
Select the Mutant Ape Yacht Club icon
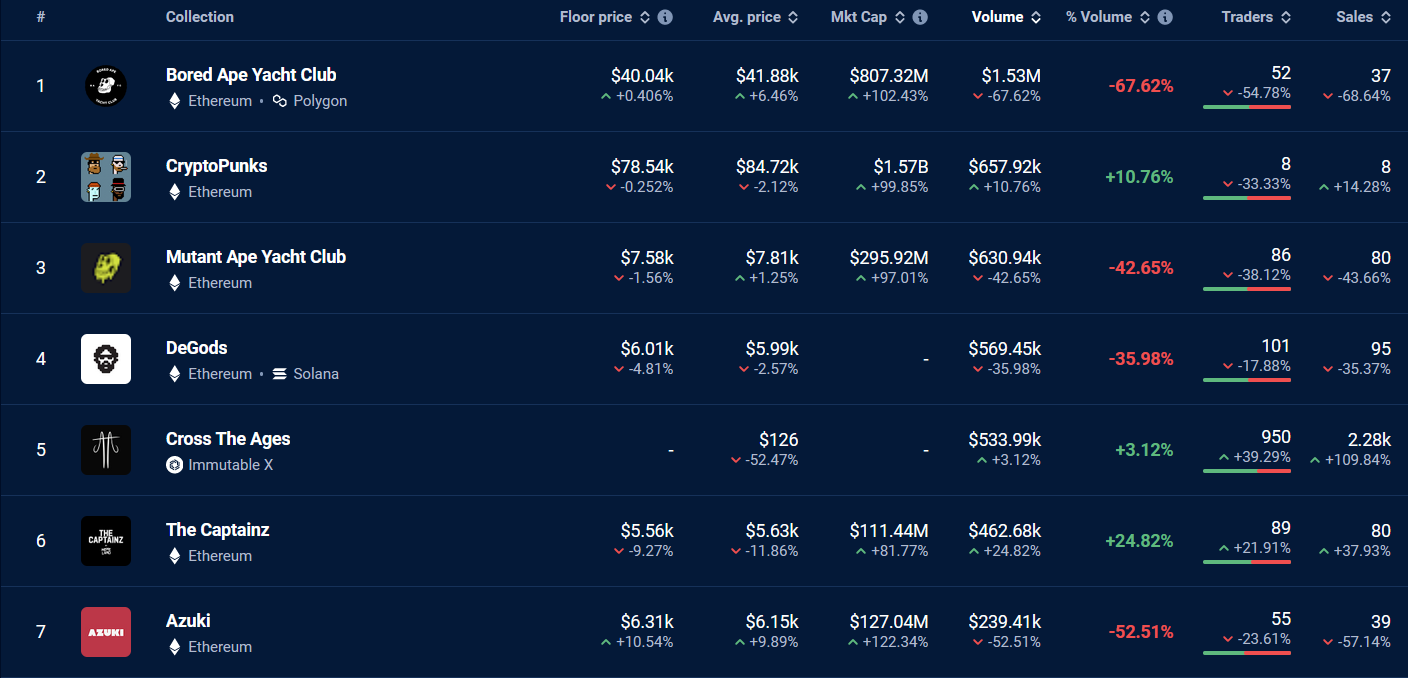click(x=106, y=268)
